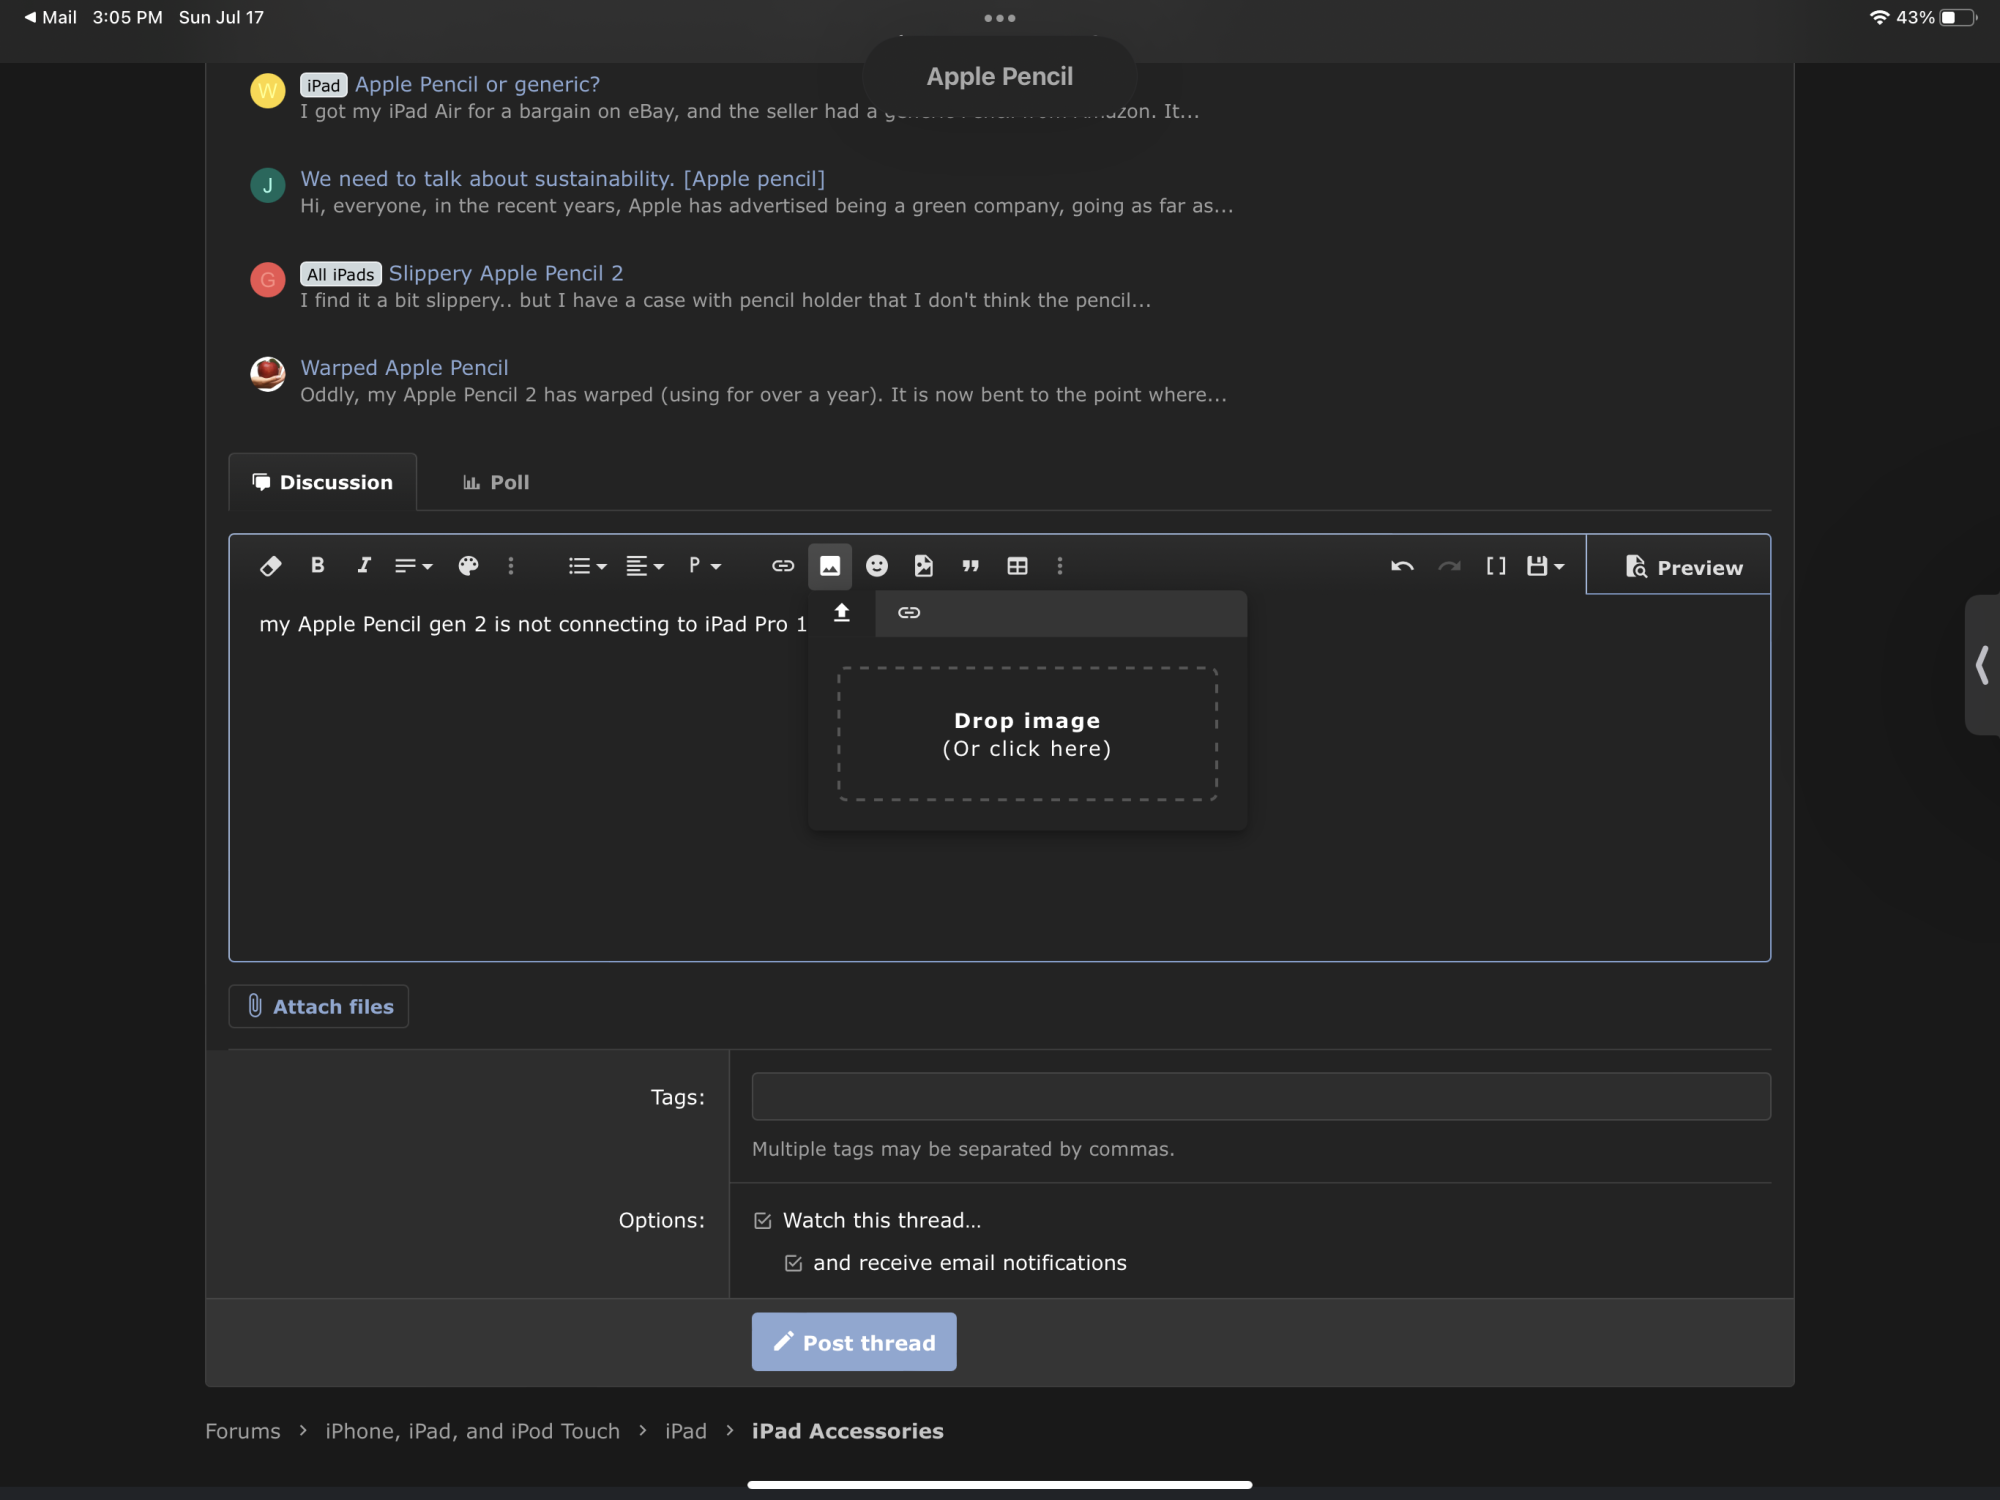Viewport: 2000px width, 1500px height.
Task: Expand the list options dropdown
Action: point(587,566)
